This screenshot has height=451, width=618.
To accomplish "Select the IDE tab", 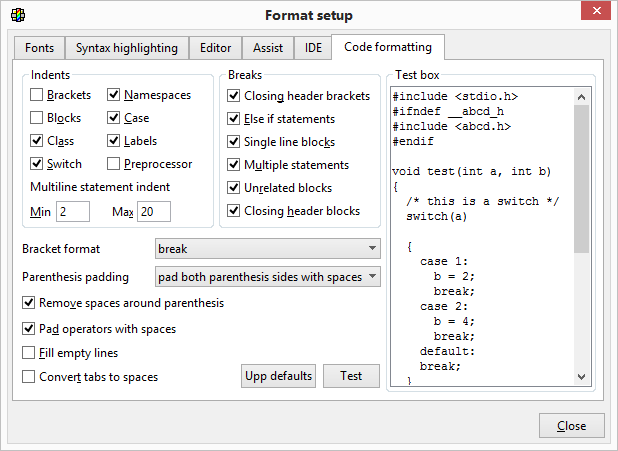I will tap(313, 48).
